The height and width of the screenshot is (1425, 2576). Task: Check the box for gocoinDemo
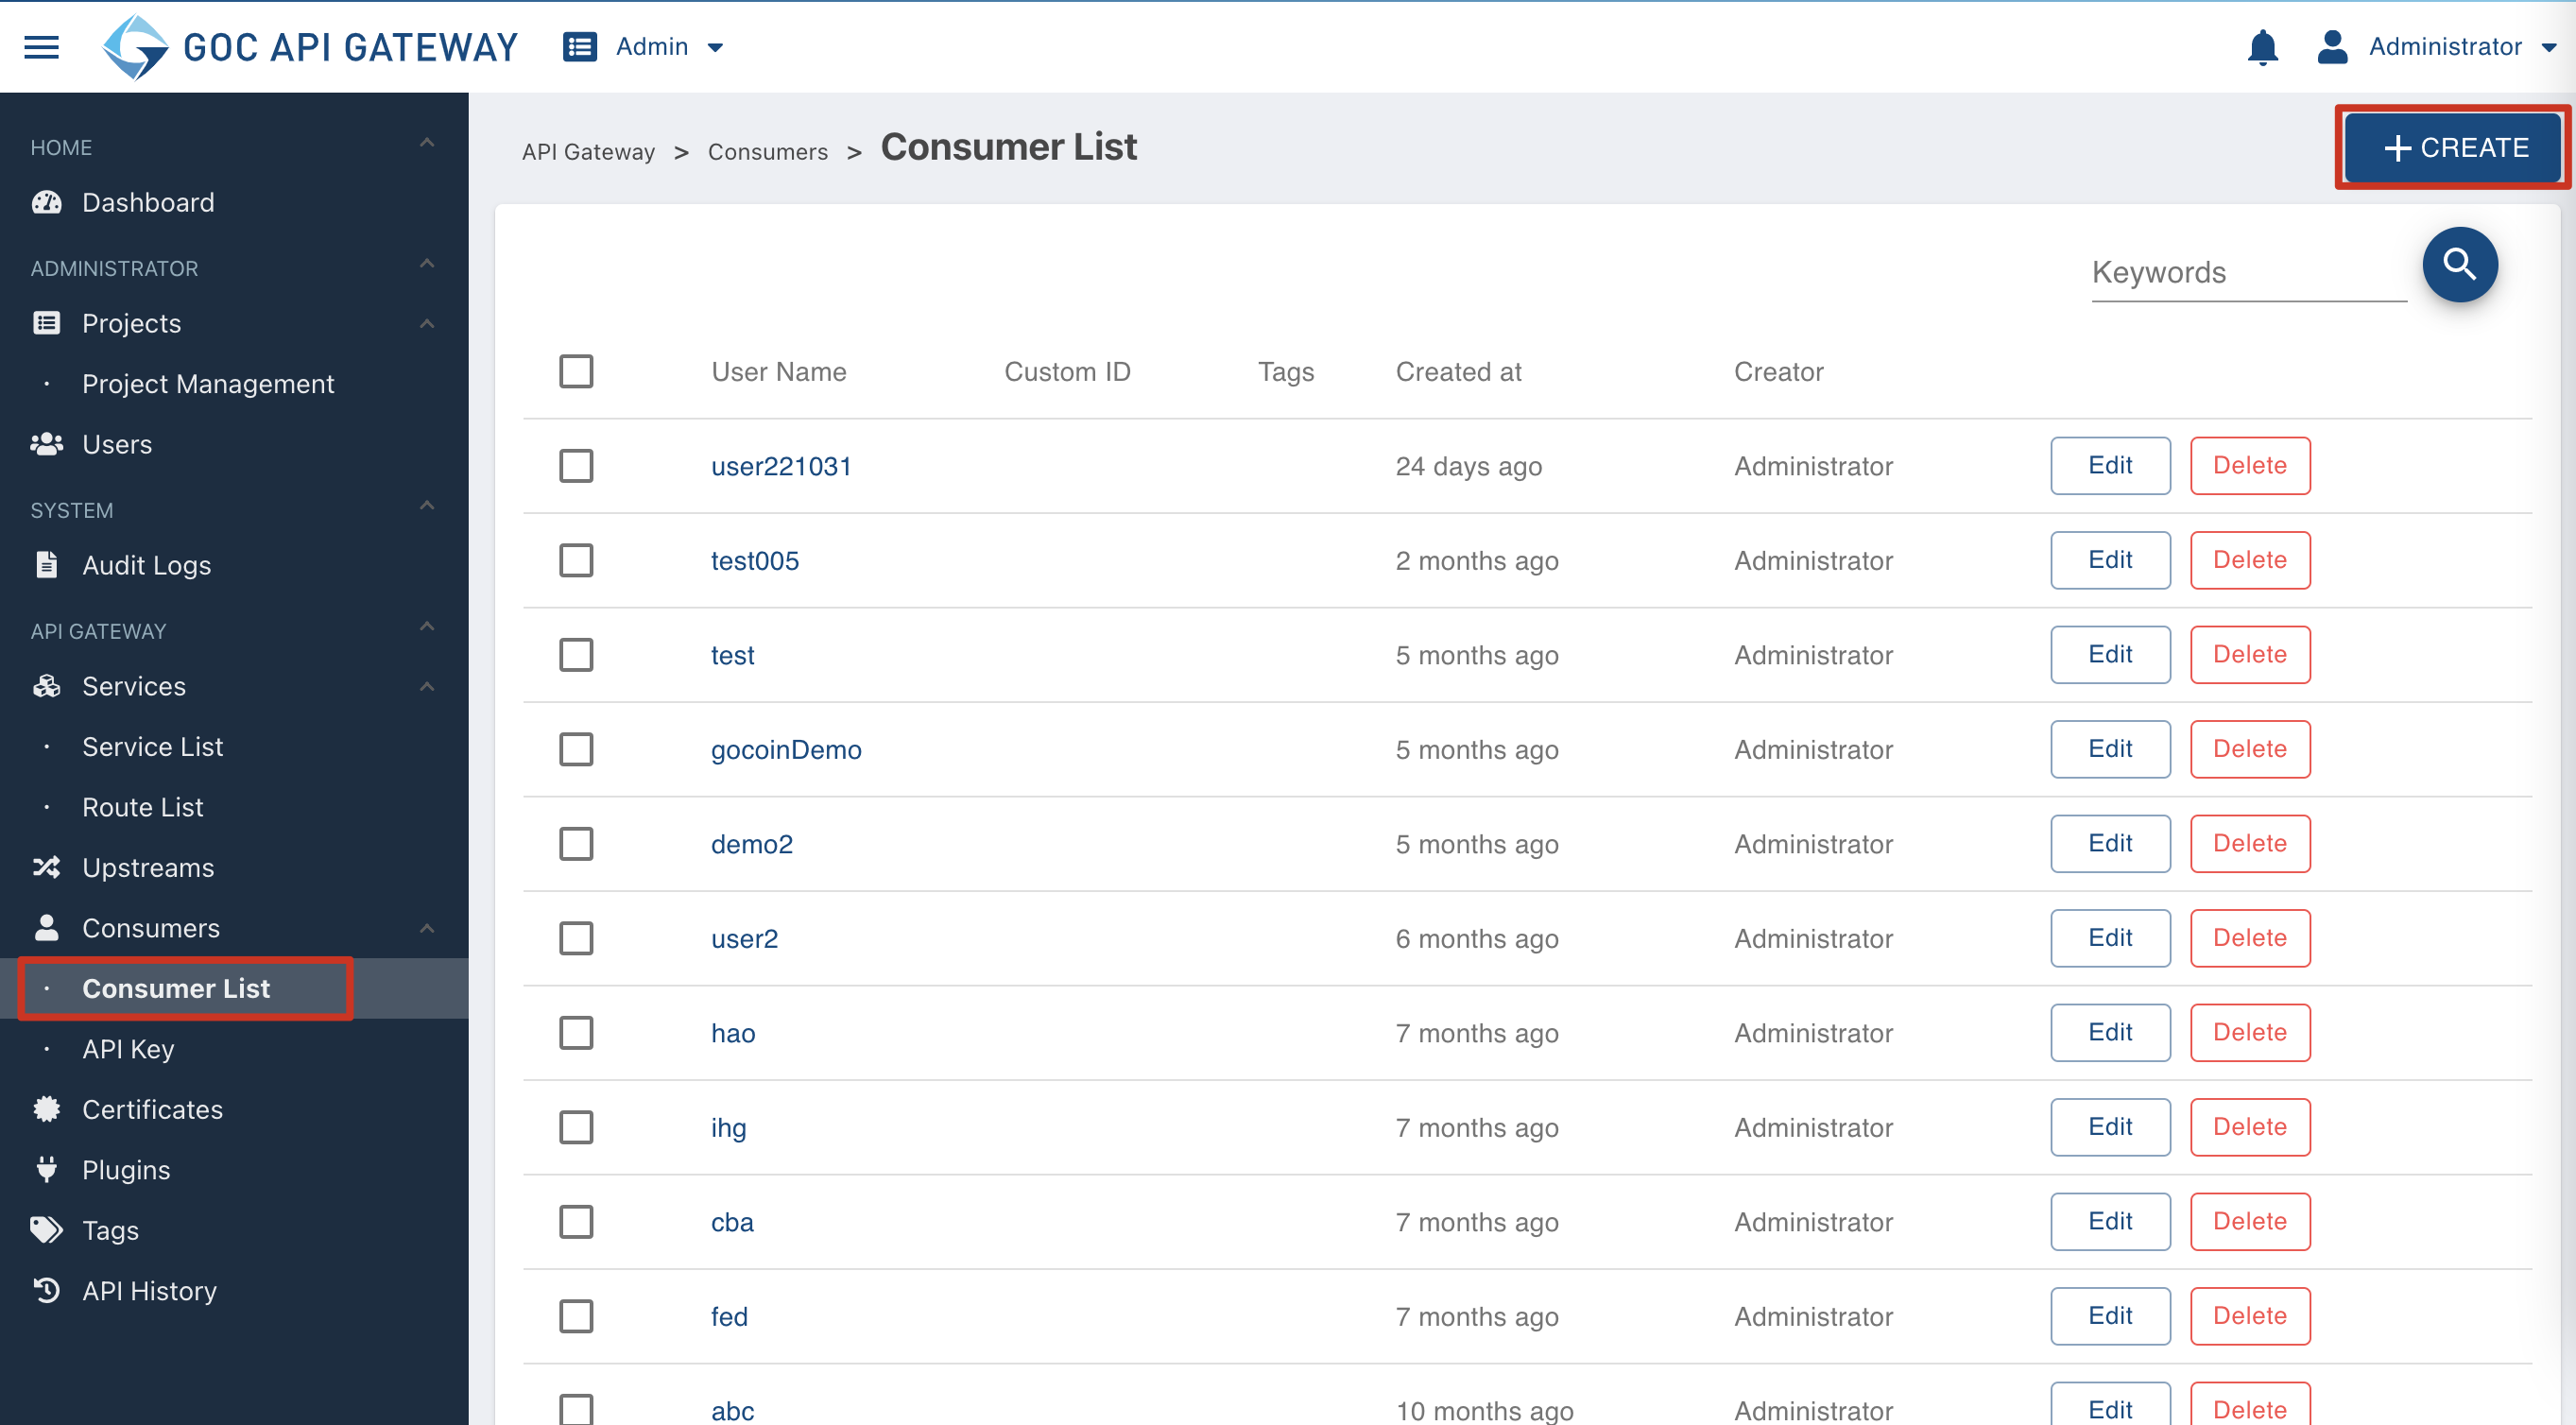tap(576, 749)
